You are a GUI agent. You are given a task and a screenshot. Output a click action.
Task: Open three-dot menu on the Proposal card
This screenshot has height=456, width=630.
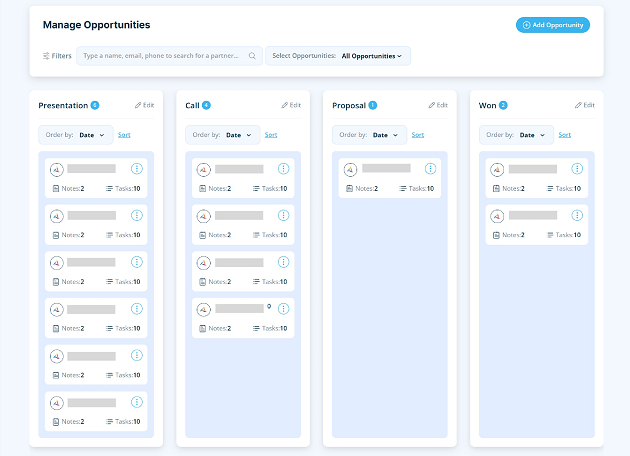click(x=430, y=169)
